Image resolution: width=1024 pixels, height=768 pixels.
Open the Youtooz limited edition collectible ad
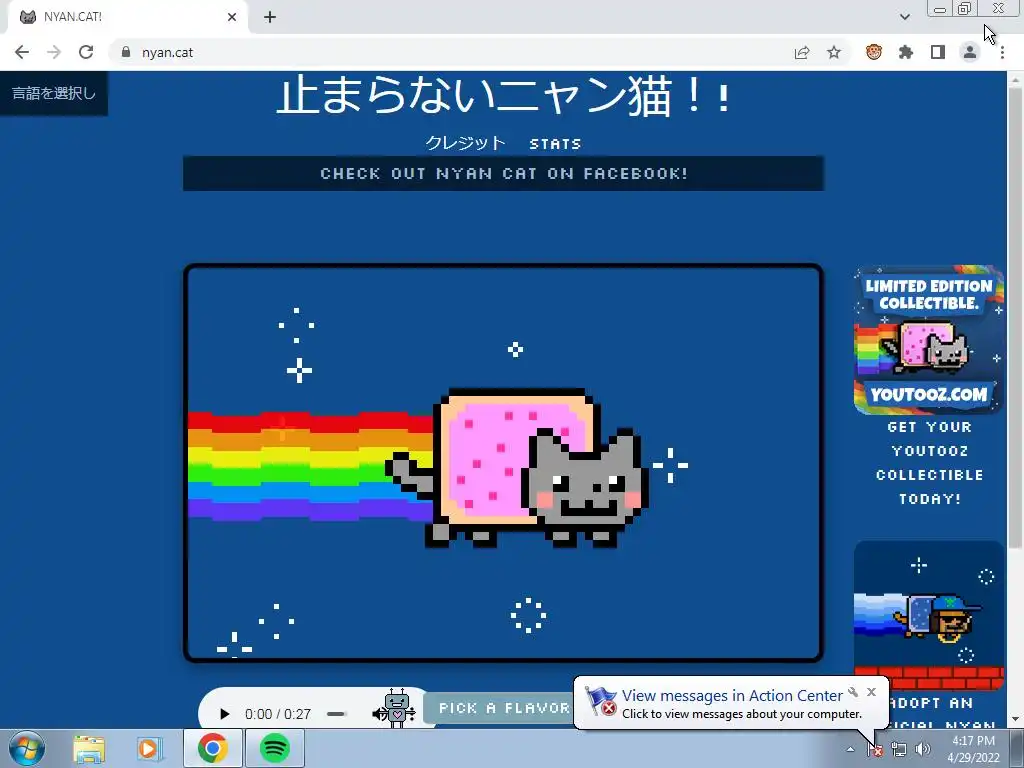(929, 340)
